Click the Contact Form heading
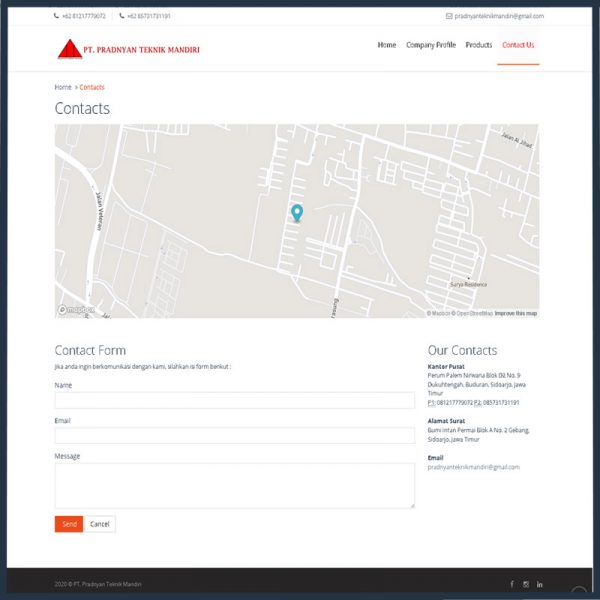The width and height of the screenshot is (600, 600). (x=90, y=350)
